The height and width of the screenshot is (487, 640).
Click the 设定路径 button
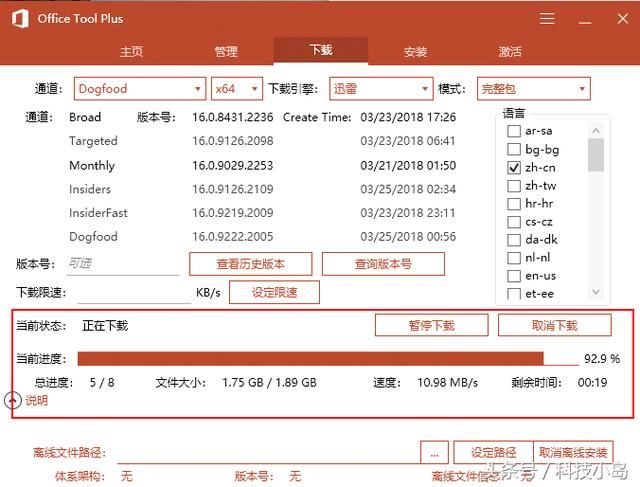(x=493, y=452)
